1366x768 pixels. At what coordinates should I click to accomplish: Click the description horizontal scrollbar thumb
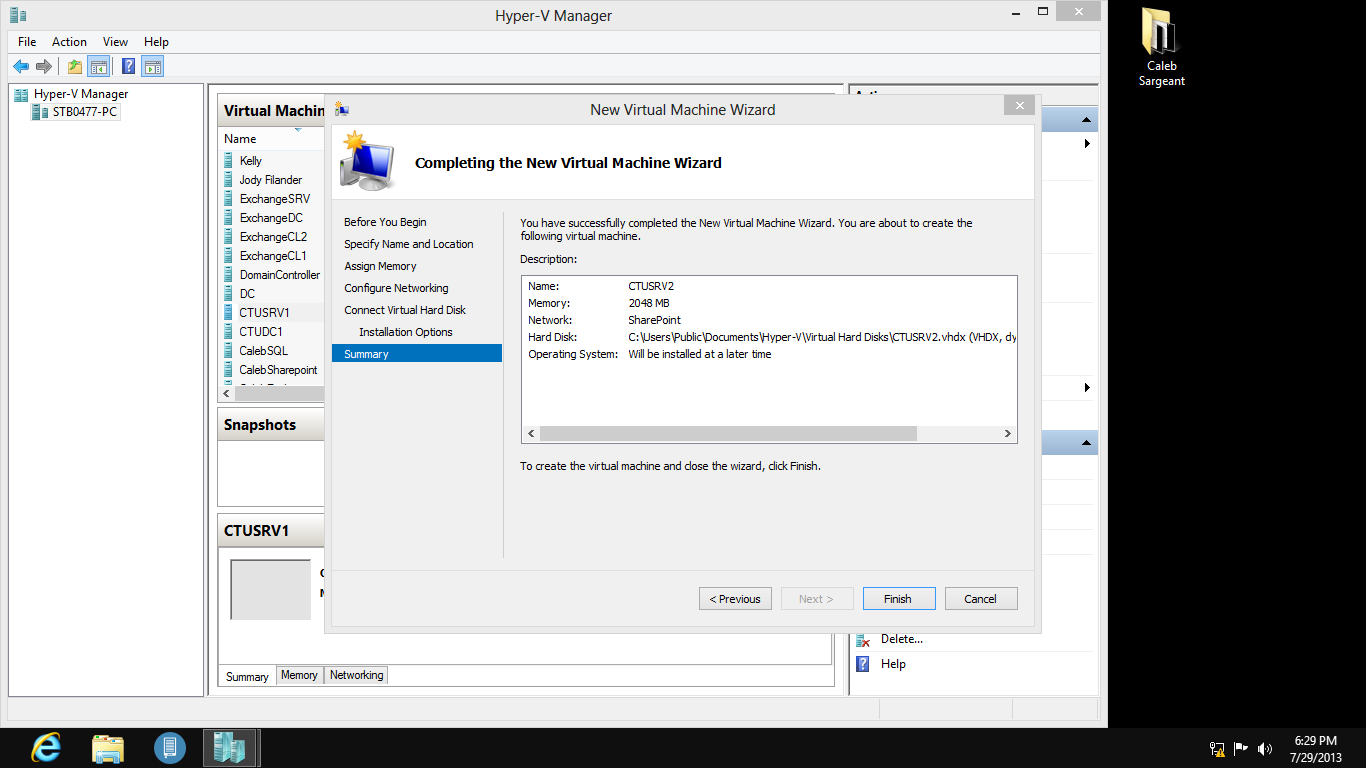pos(728,434)
